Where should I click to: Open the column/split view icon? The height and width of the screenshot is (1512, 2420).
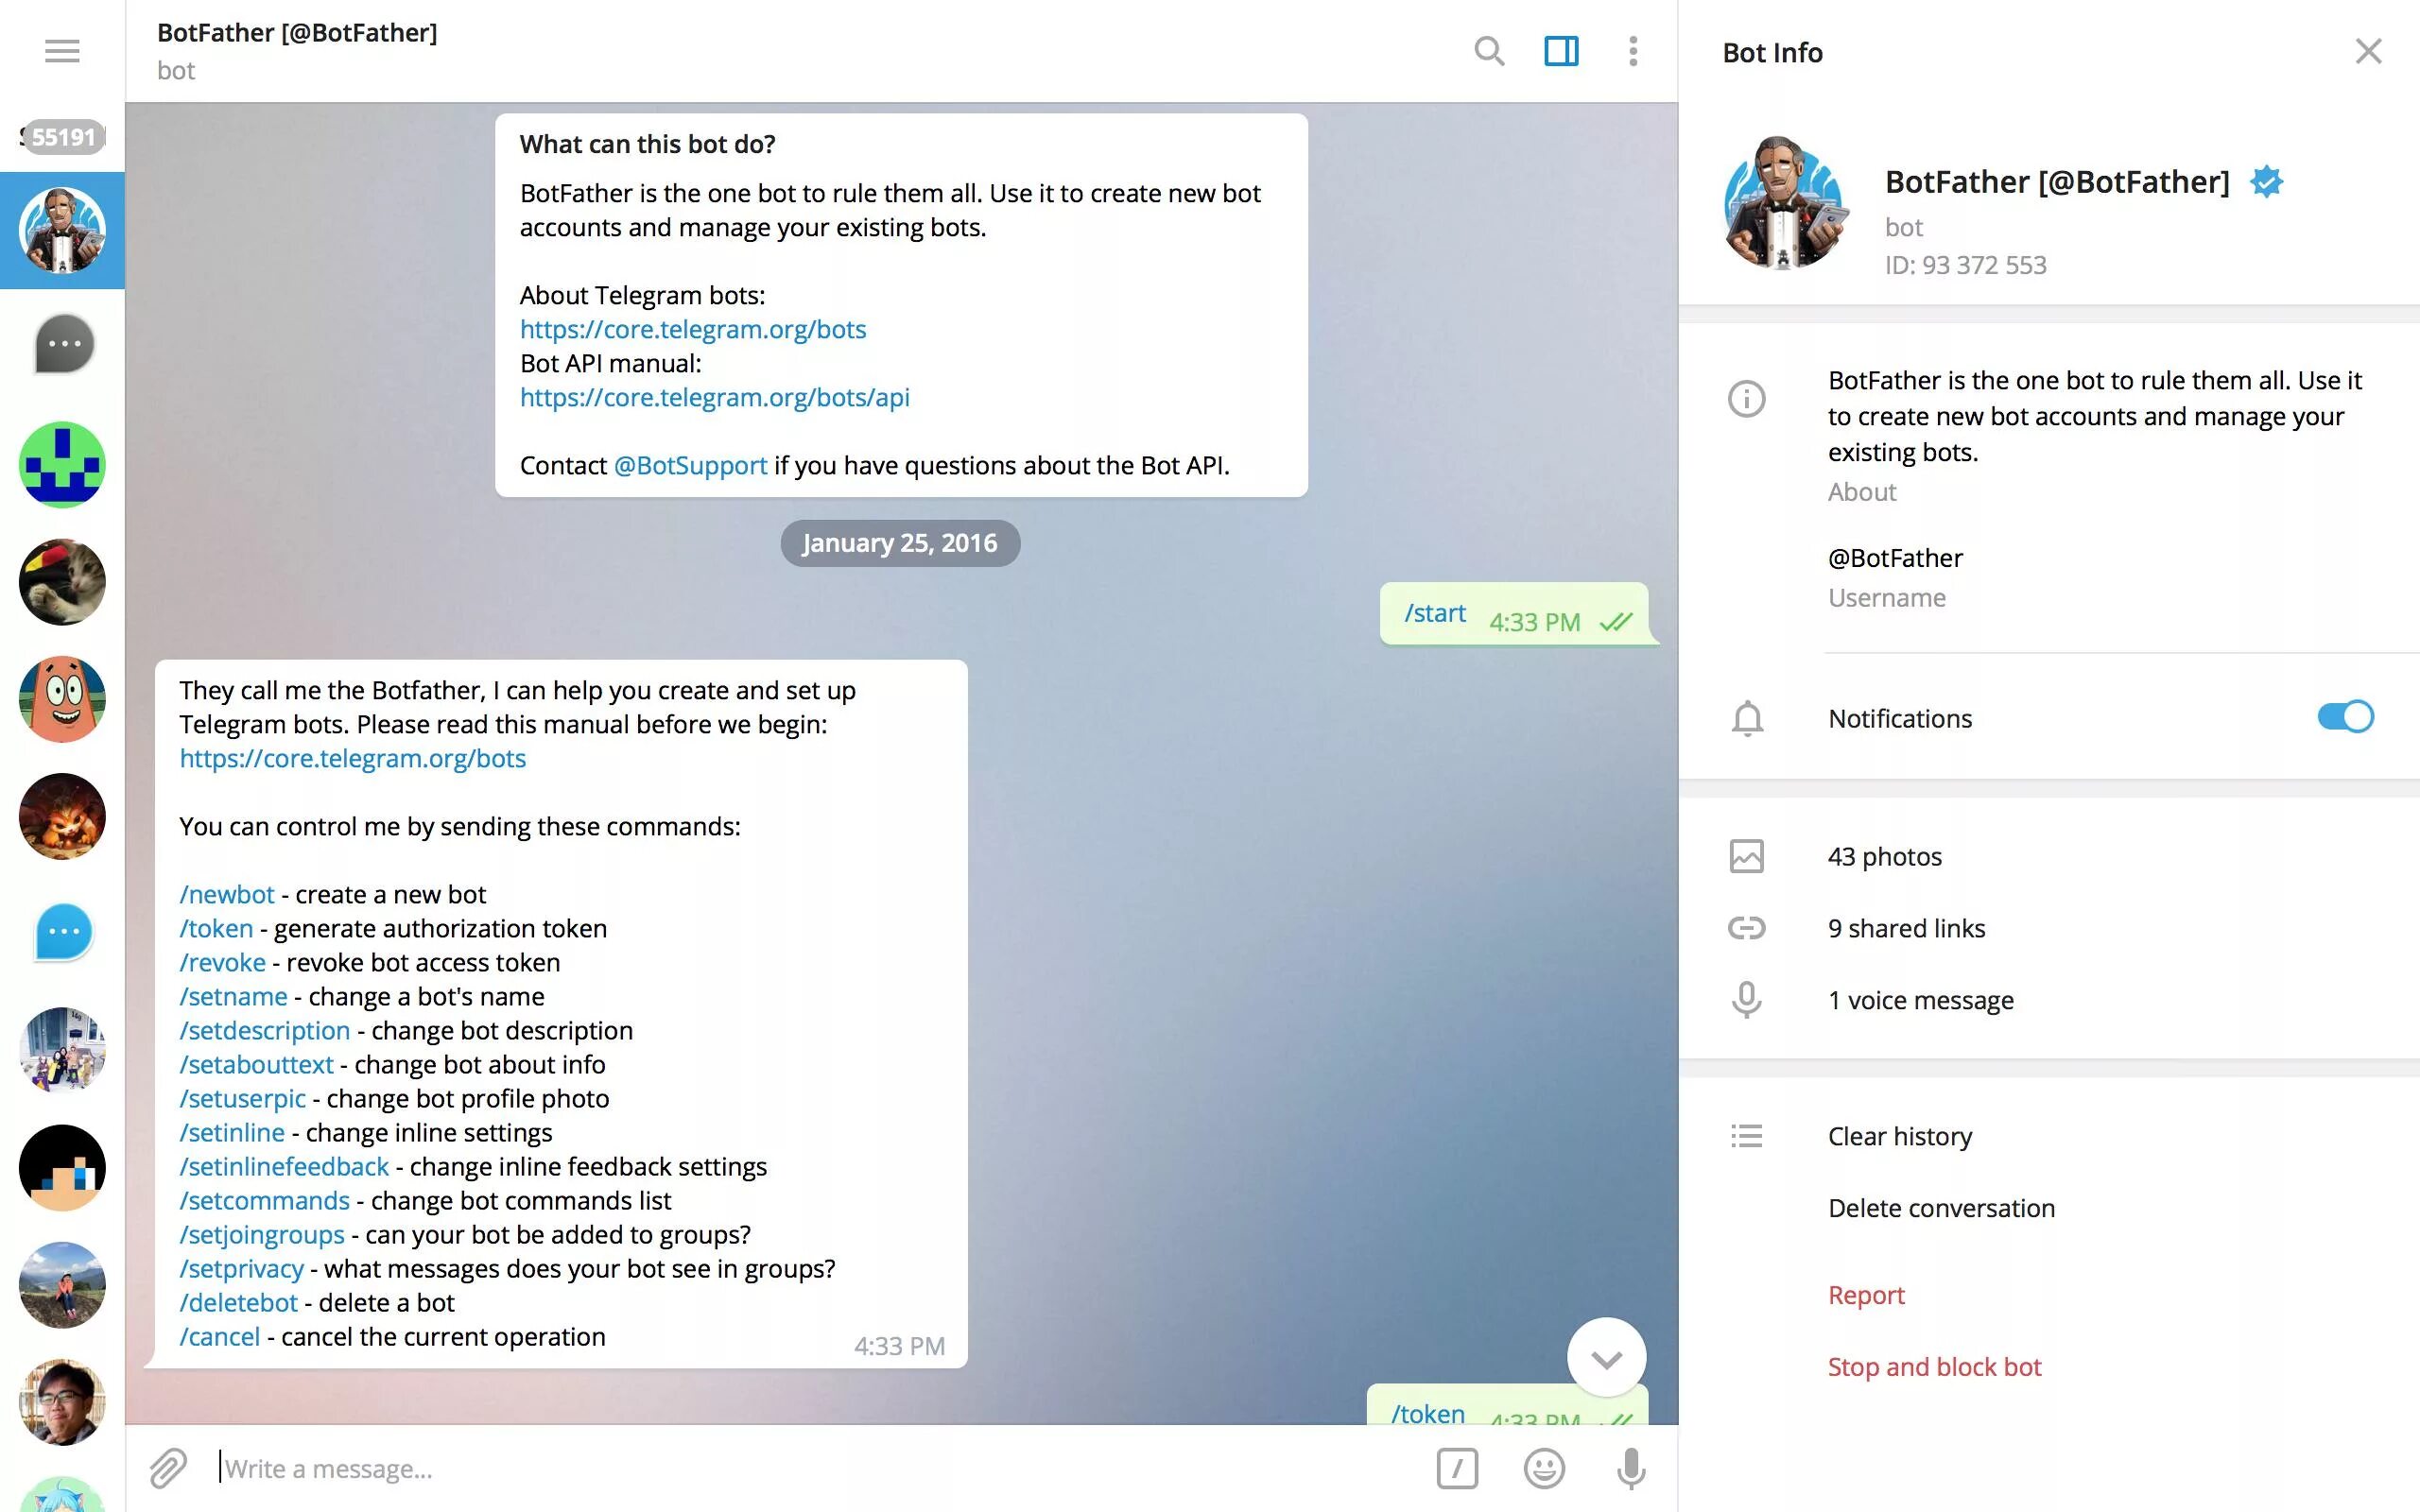click(x=1561, y=49)
